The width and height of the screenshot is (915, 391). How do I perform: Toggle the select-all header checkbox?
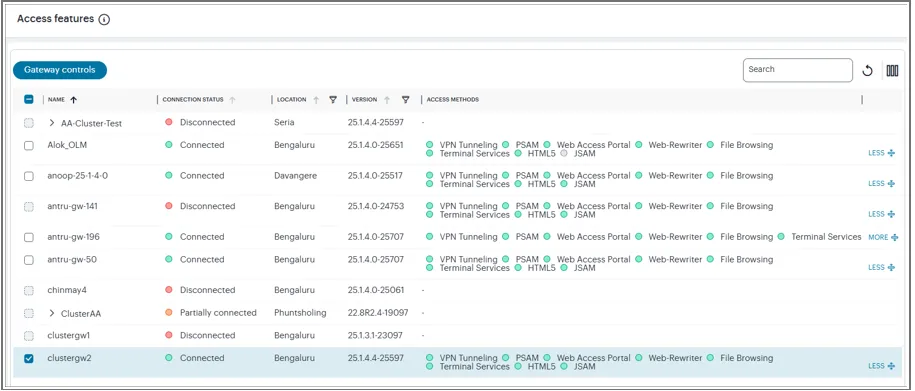[x=29, y=100]
